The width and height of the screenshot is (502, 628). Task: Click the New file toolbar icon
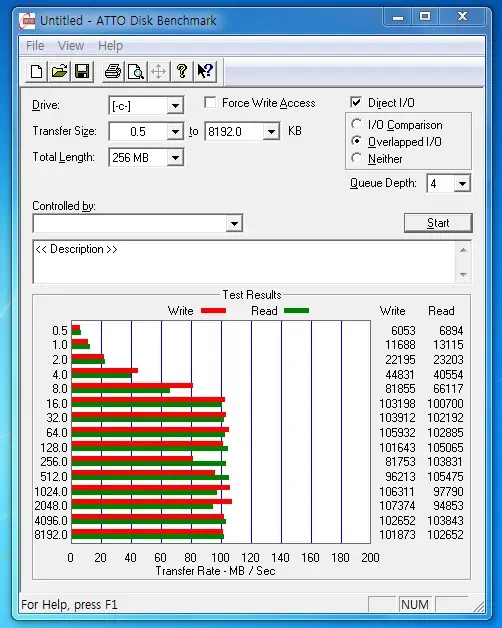pyautogui.click(x=36, y=72)
